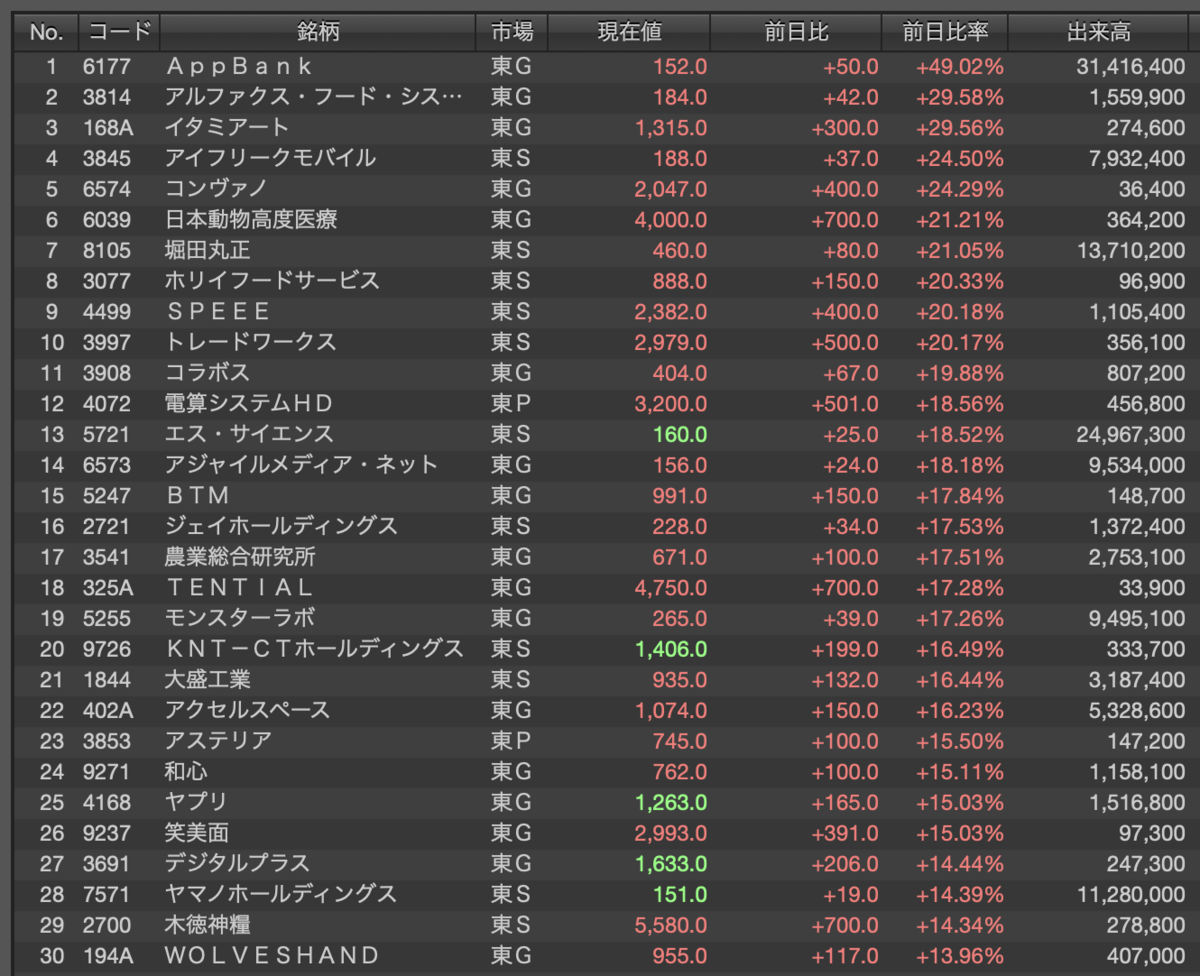
Task: Click rate +16.49% of KNT-CT
Action: (960, 649)
